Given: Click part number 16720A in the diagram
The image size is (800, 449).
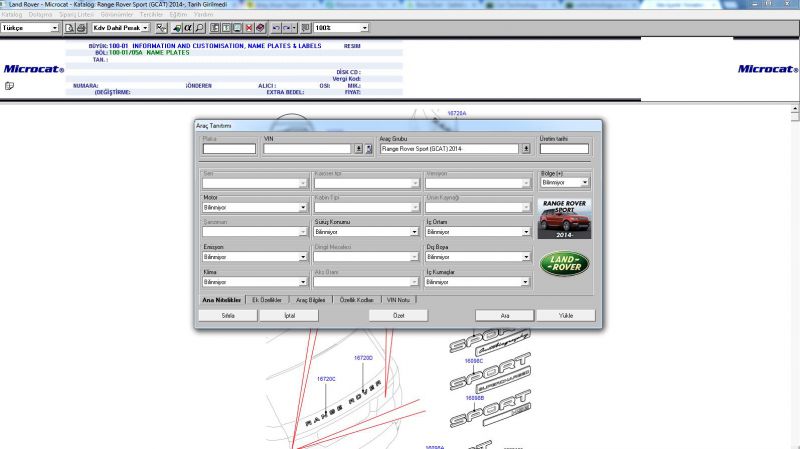Looking at the screenshot, I should [457, 113].
